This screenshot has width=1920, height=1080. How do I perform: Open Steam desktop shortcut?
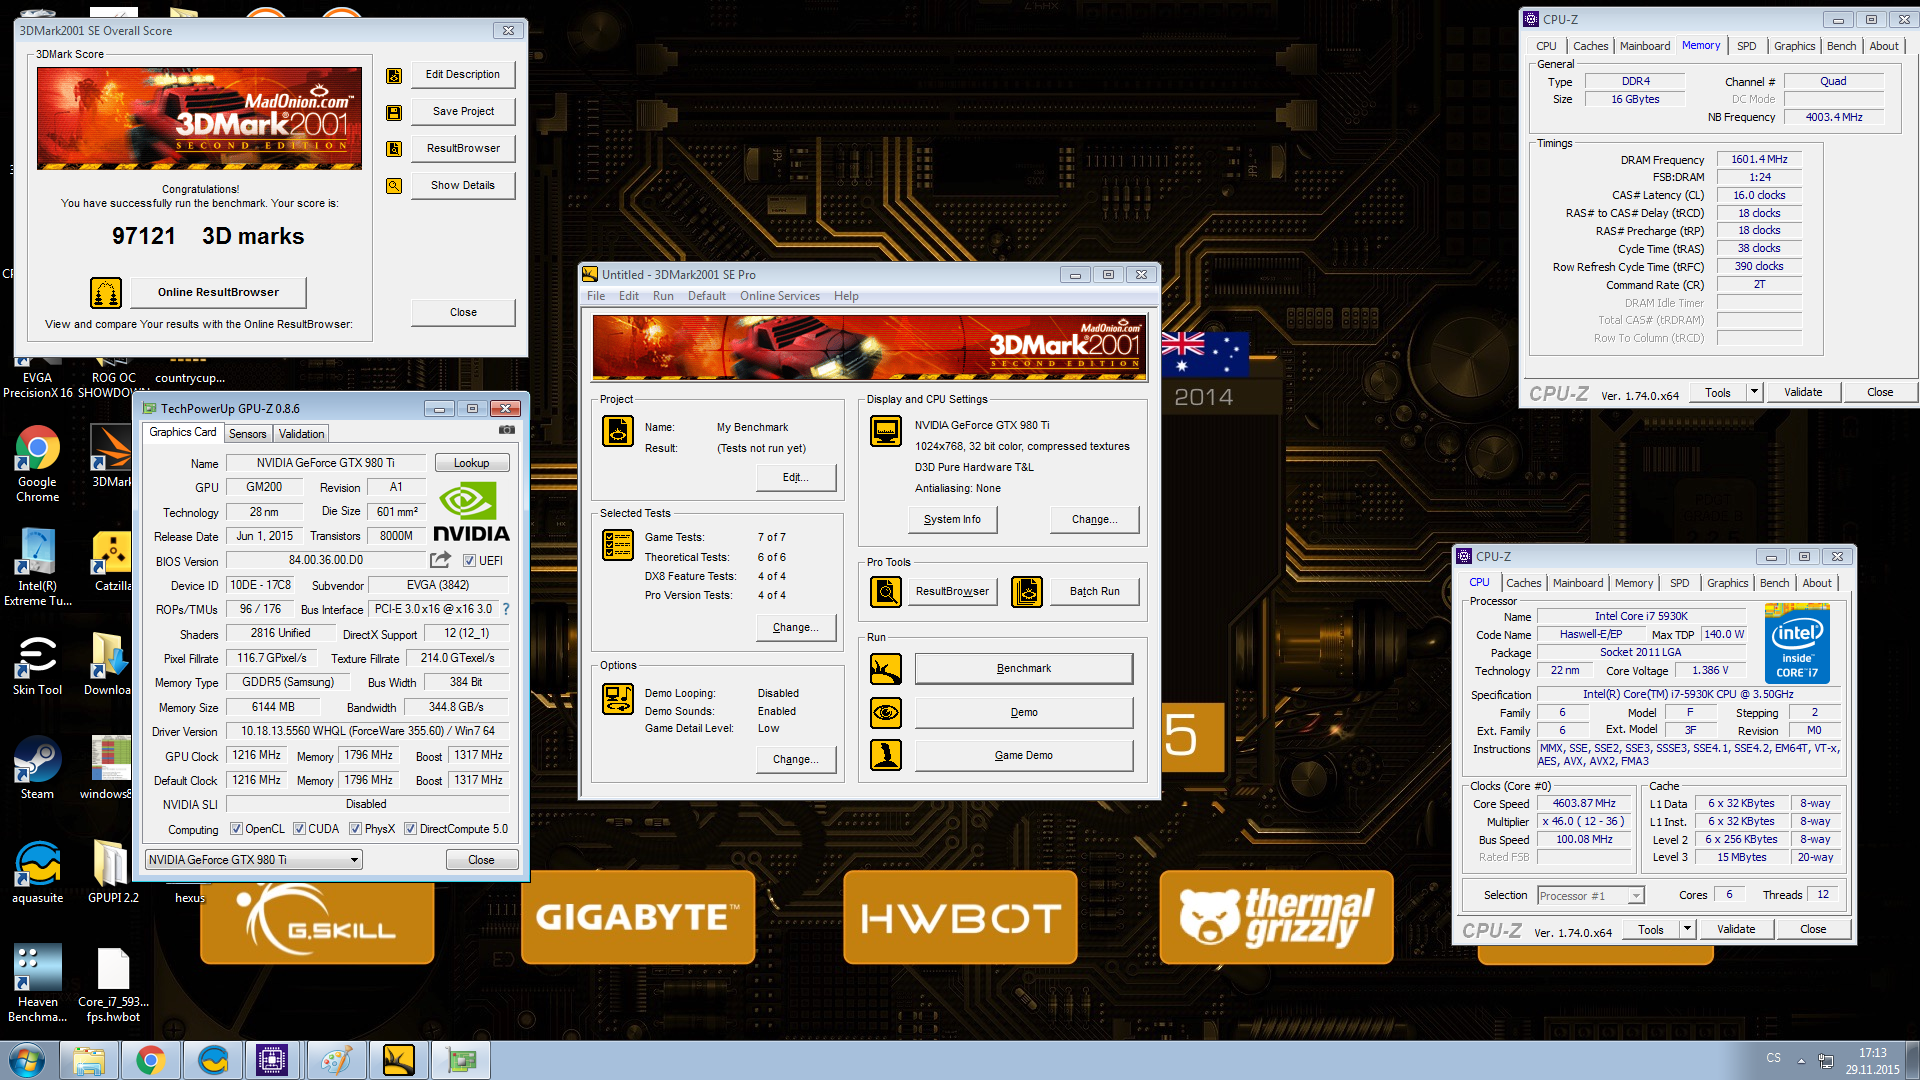click(37, 768)
